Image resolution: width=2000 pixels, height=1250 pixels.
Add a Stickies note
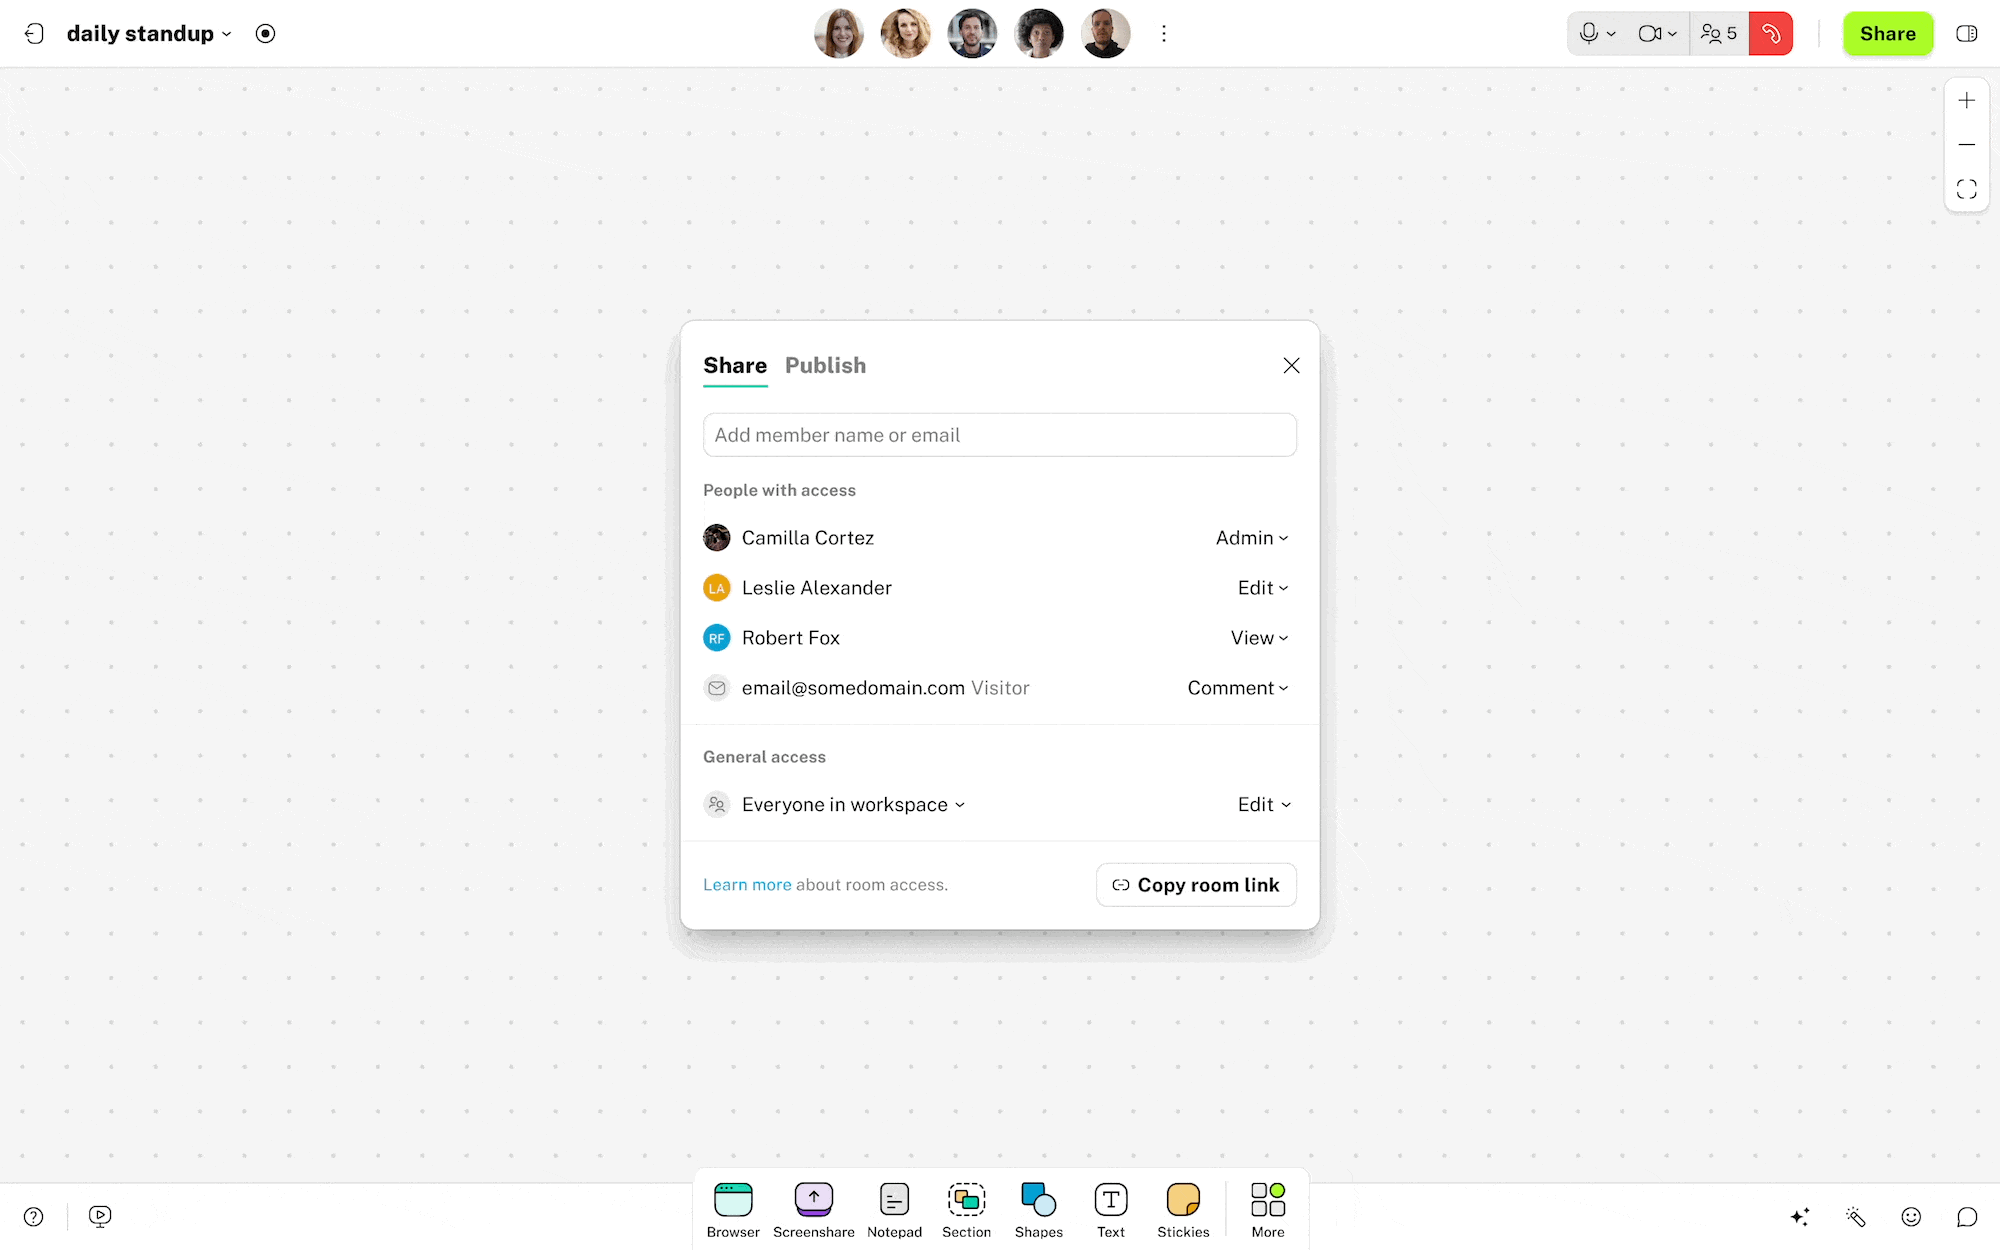[1183, 1209]
